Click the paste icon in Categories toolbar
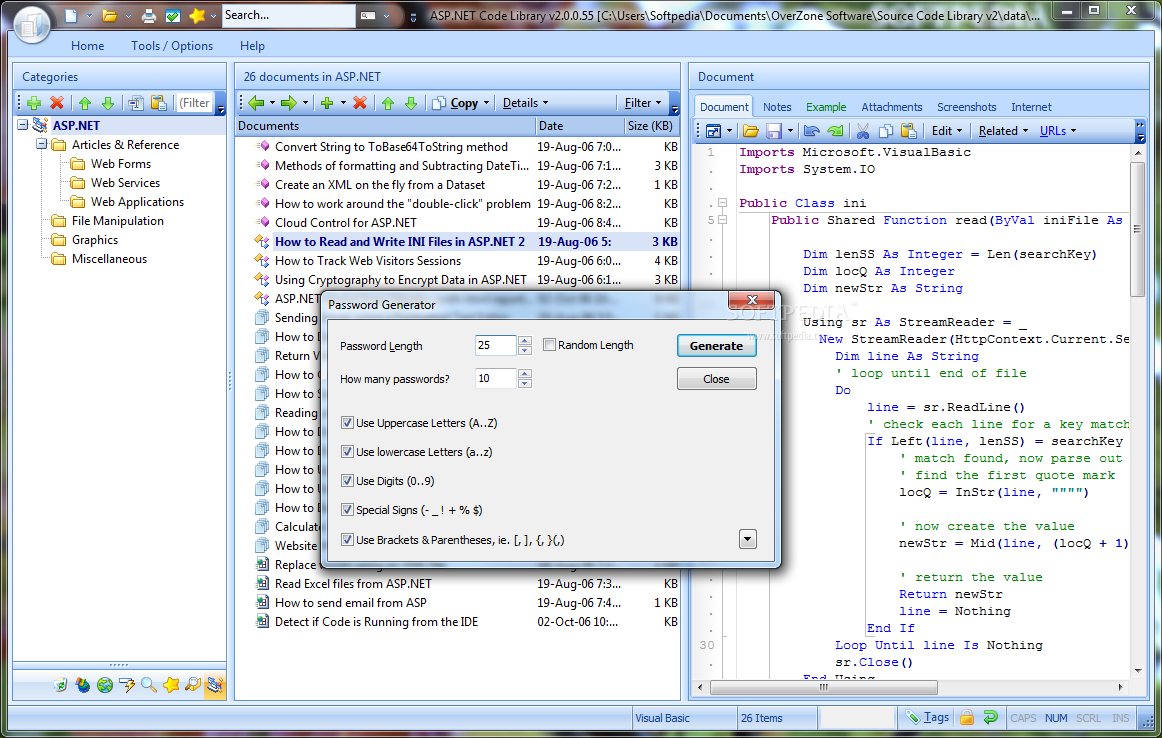The image size is (1162, 738). pos(159,103)
